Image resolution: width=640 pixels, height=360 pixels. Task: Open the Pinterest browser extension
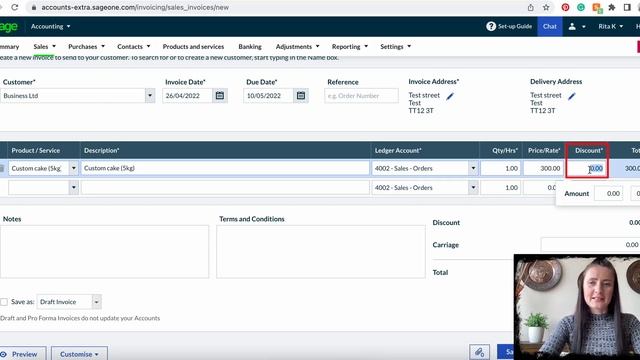coord(565,7)
